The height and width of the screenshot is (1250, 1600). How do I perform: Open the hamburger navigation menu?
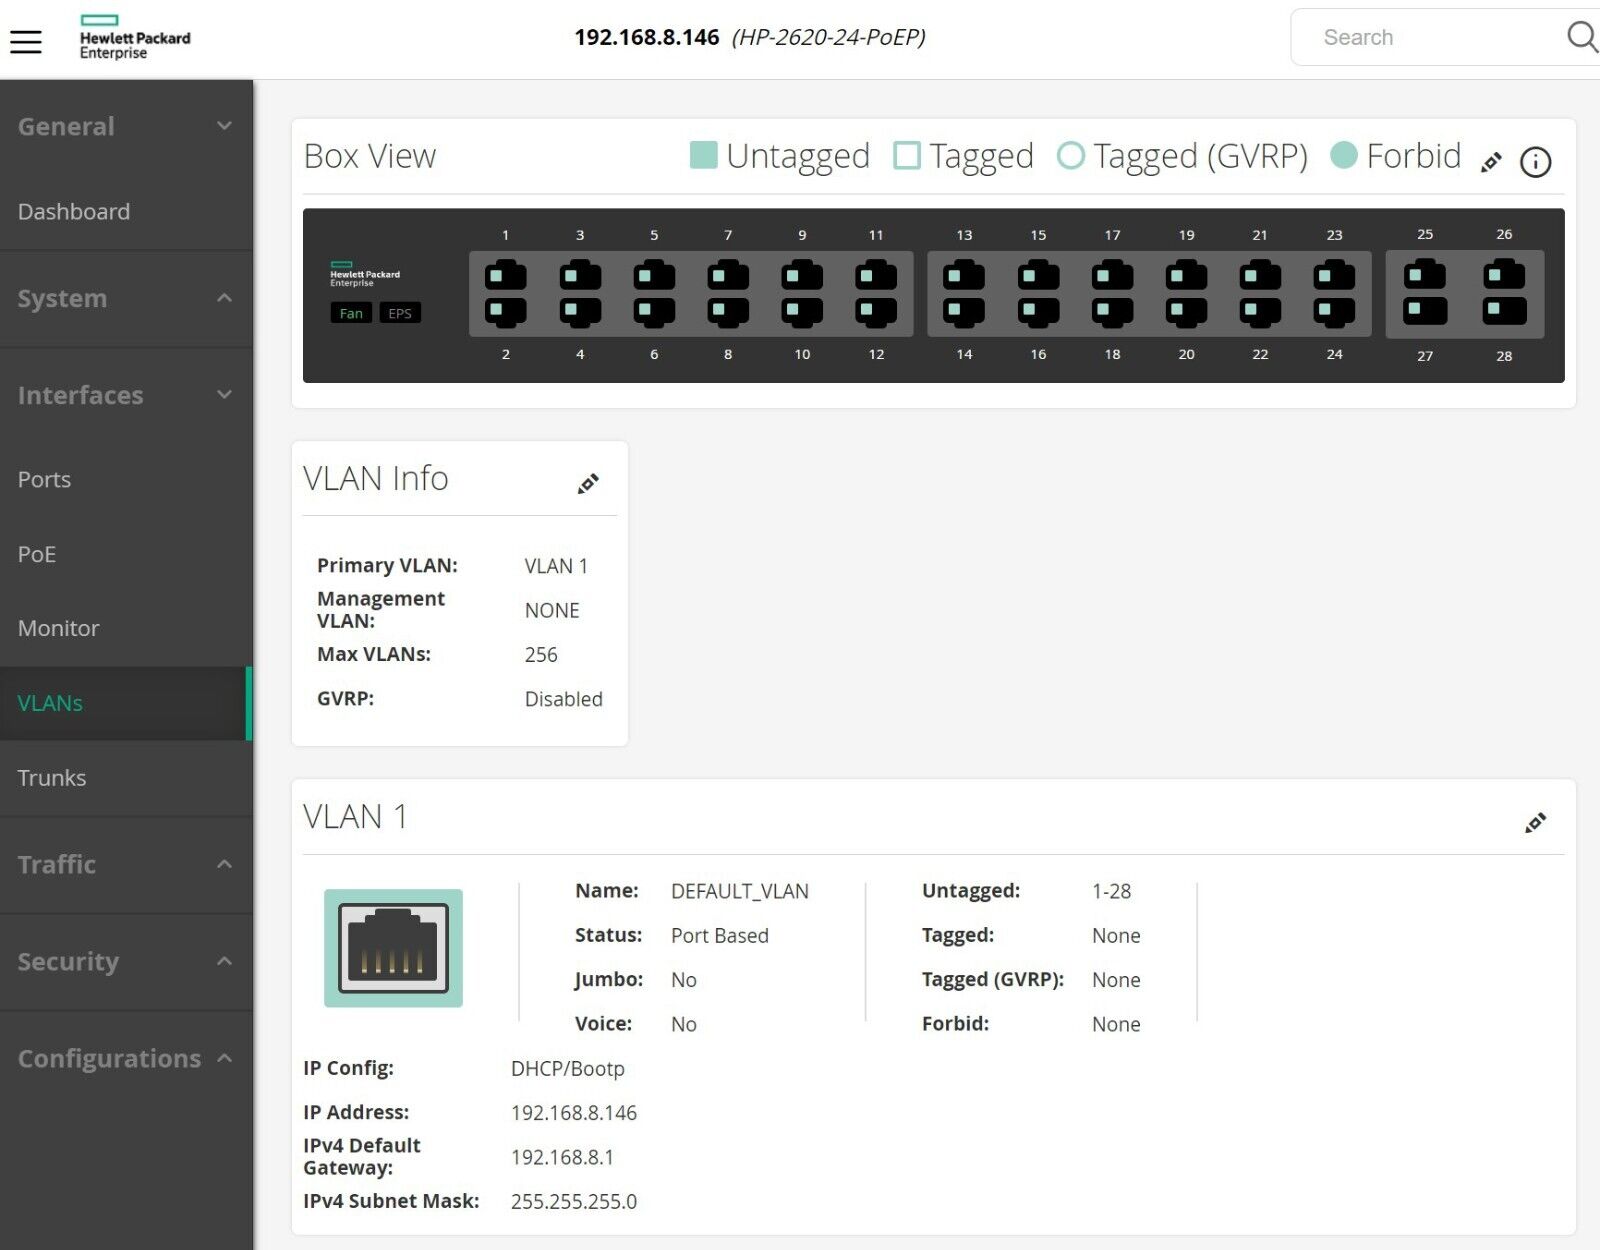(26, 41)
